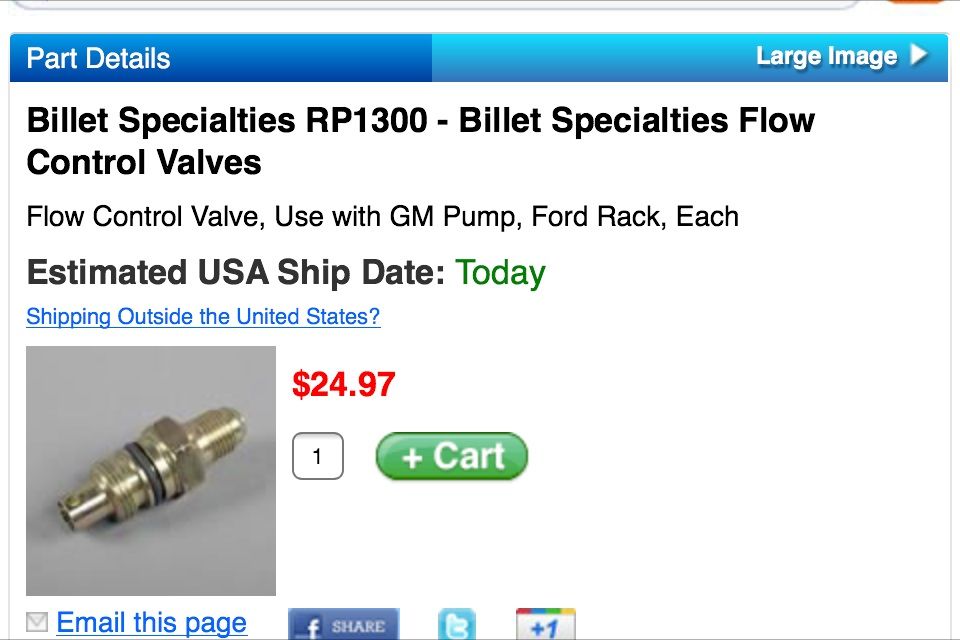
Task: Select the Part Details header tab
Action: coord(99,58)
